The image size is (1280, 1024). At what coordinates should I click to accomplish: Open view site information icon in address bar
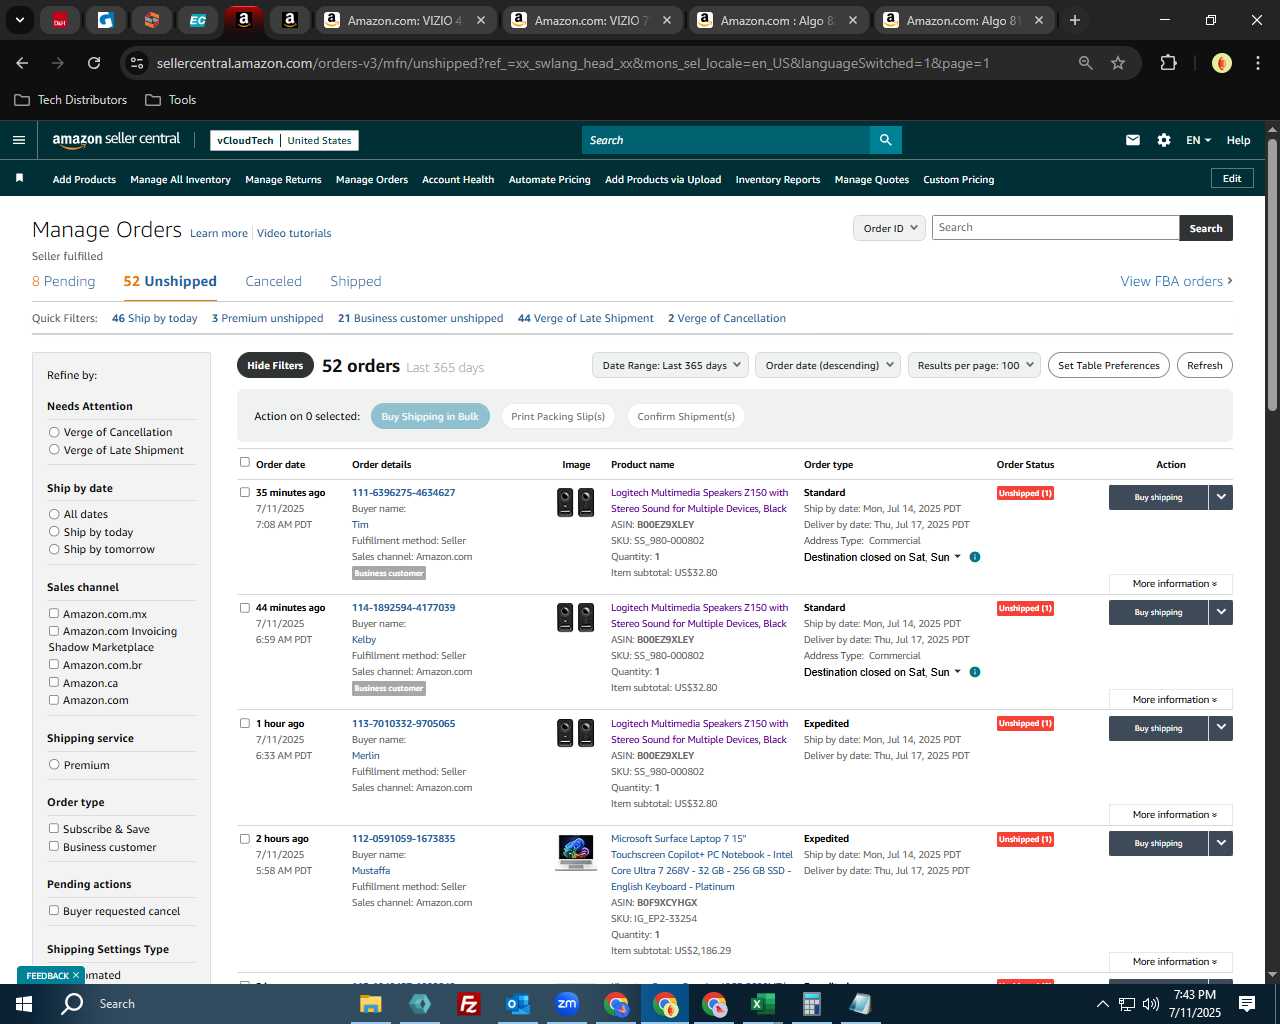coord(137,63)
